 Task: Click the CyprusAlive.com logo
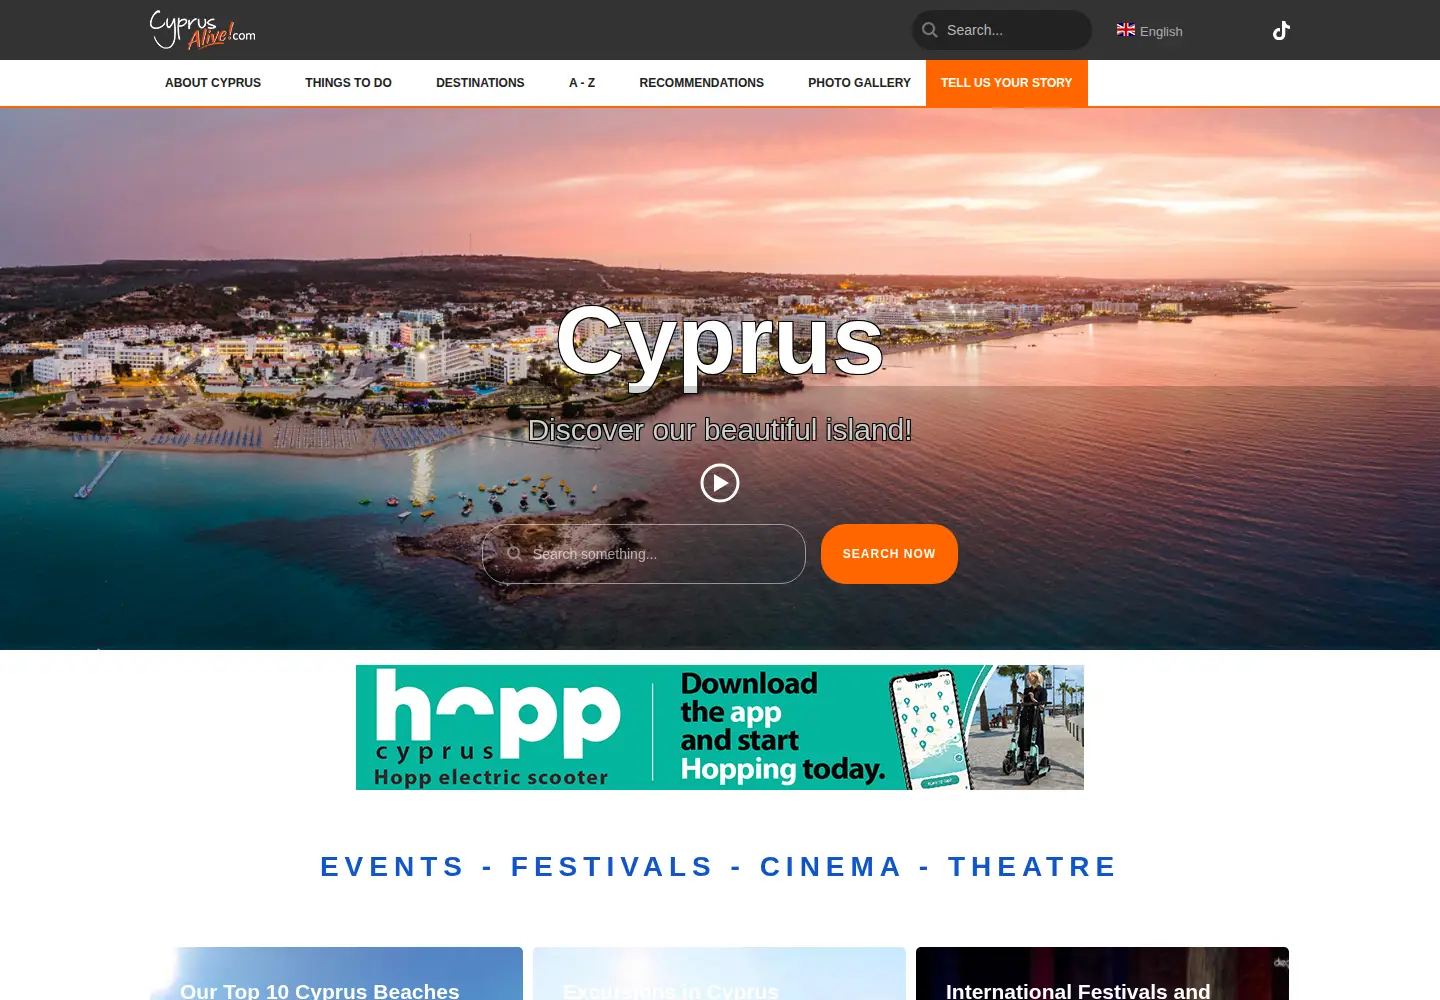click(203, 29)
